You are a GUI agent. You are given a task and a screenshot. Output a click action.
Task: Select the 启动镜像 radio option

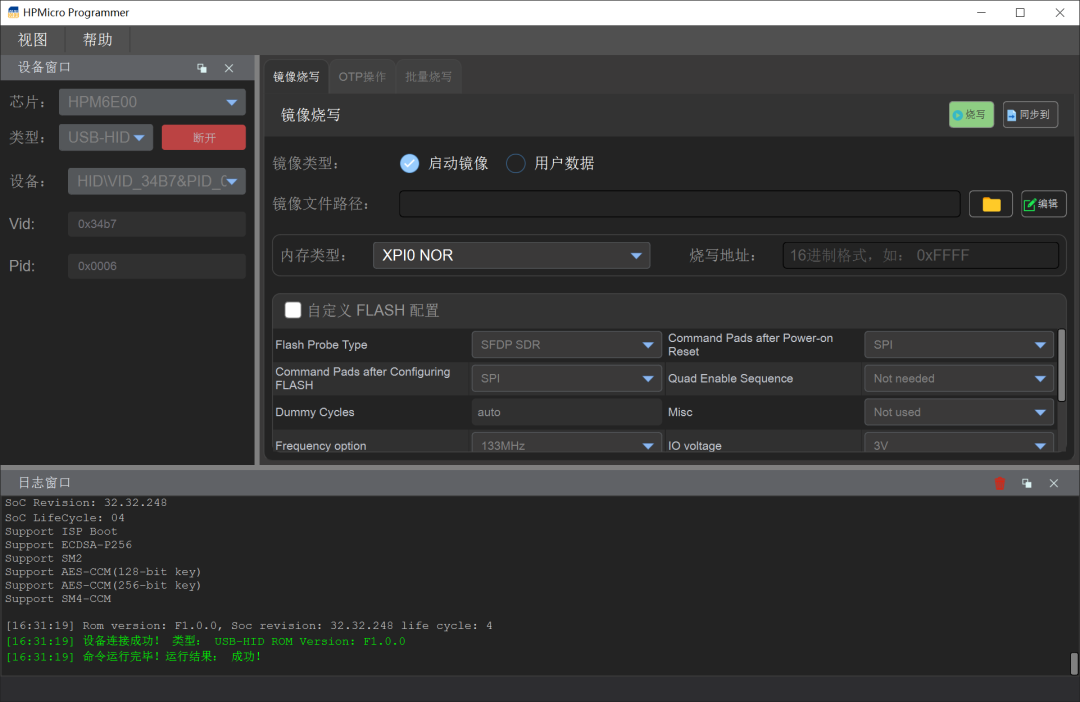(x=409, y=164)
